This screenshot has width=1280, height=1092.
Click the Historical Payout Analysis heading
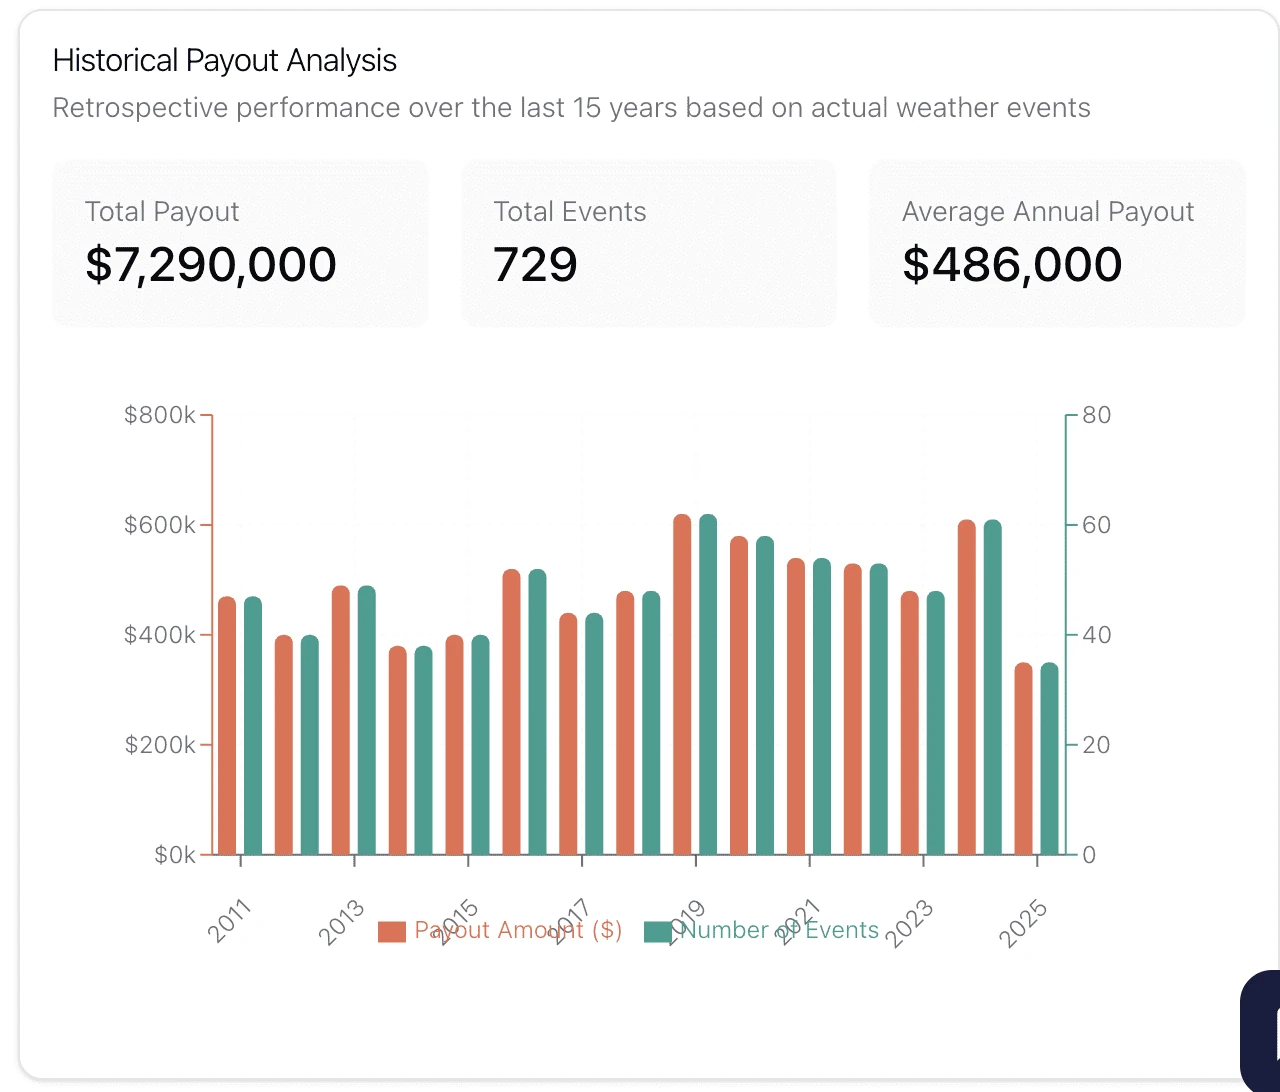(x=225, y=61)
